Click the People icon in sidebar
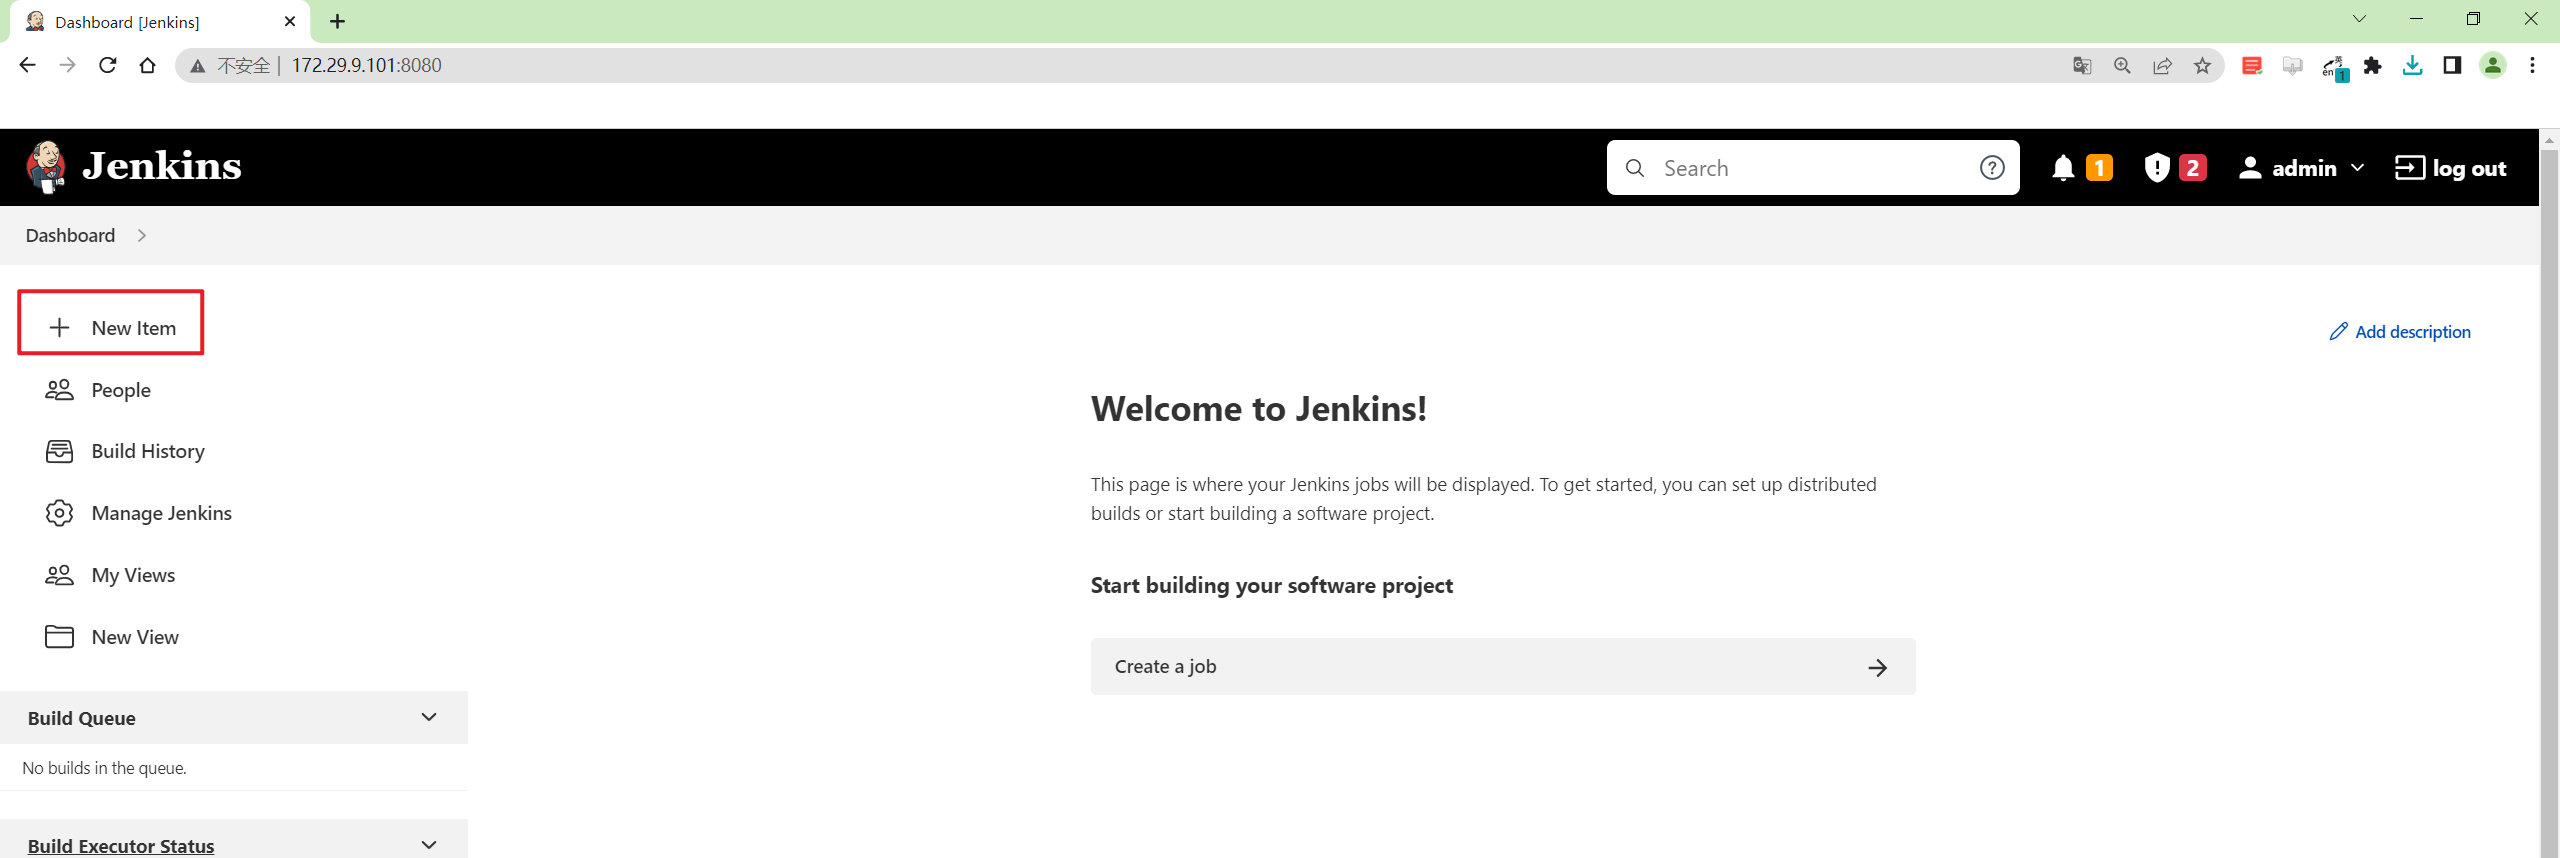The width and height of the screenshot is (2560, 858). click(x=60, y=390)
